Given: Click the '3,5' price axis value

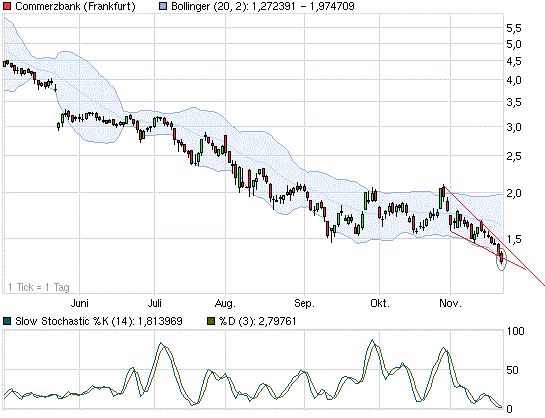Looking at the screenshot, I should [x=514, y=102].
